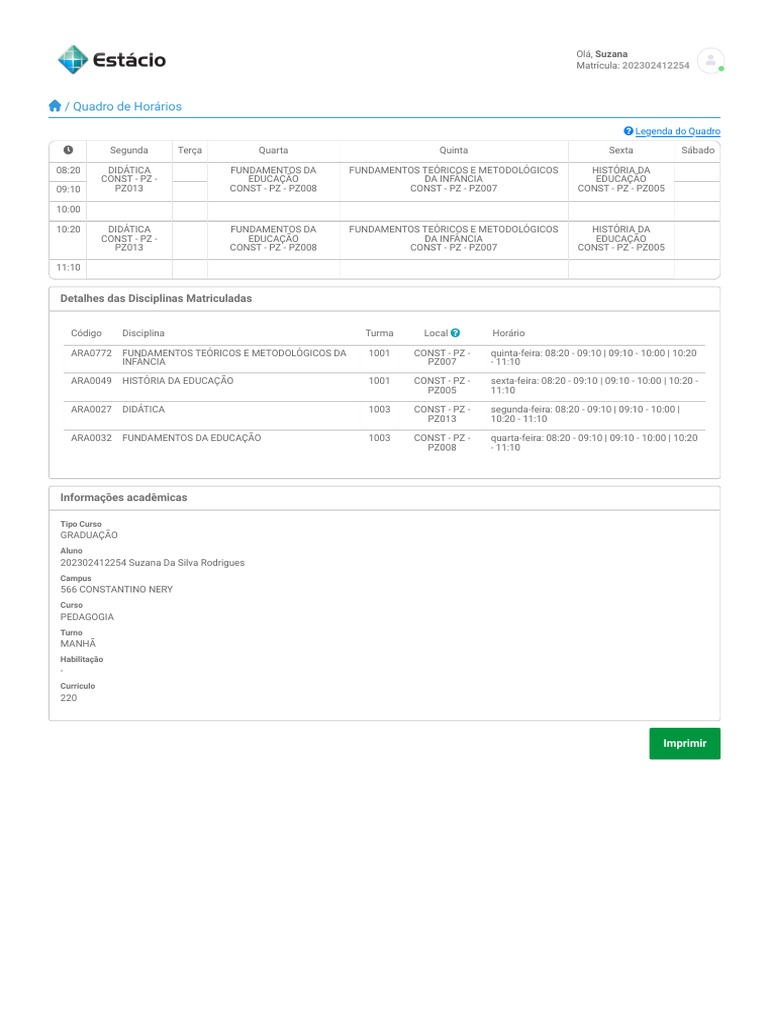Click the GRADUAÇÃO course type value

[x=89, y=535]
